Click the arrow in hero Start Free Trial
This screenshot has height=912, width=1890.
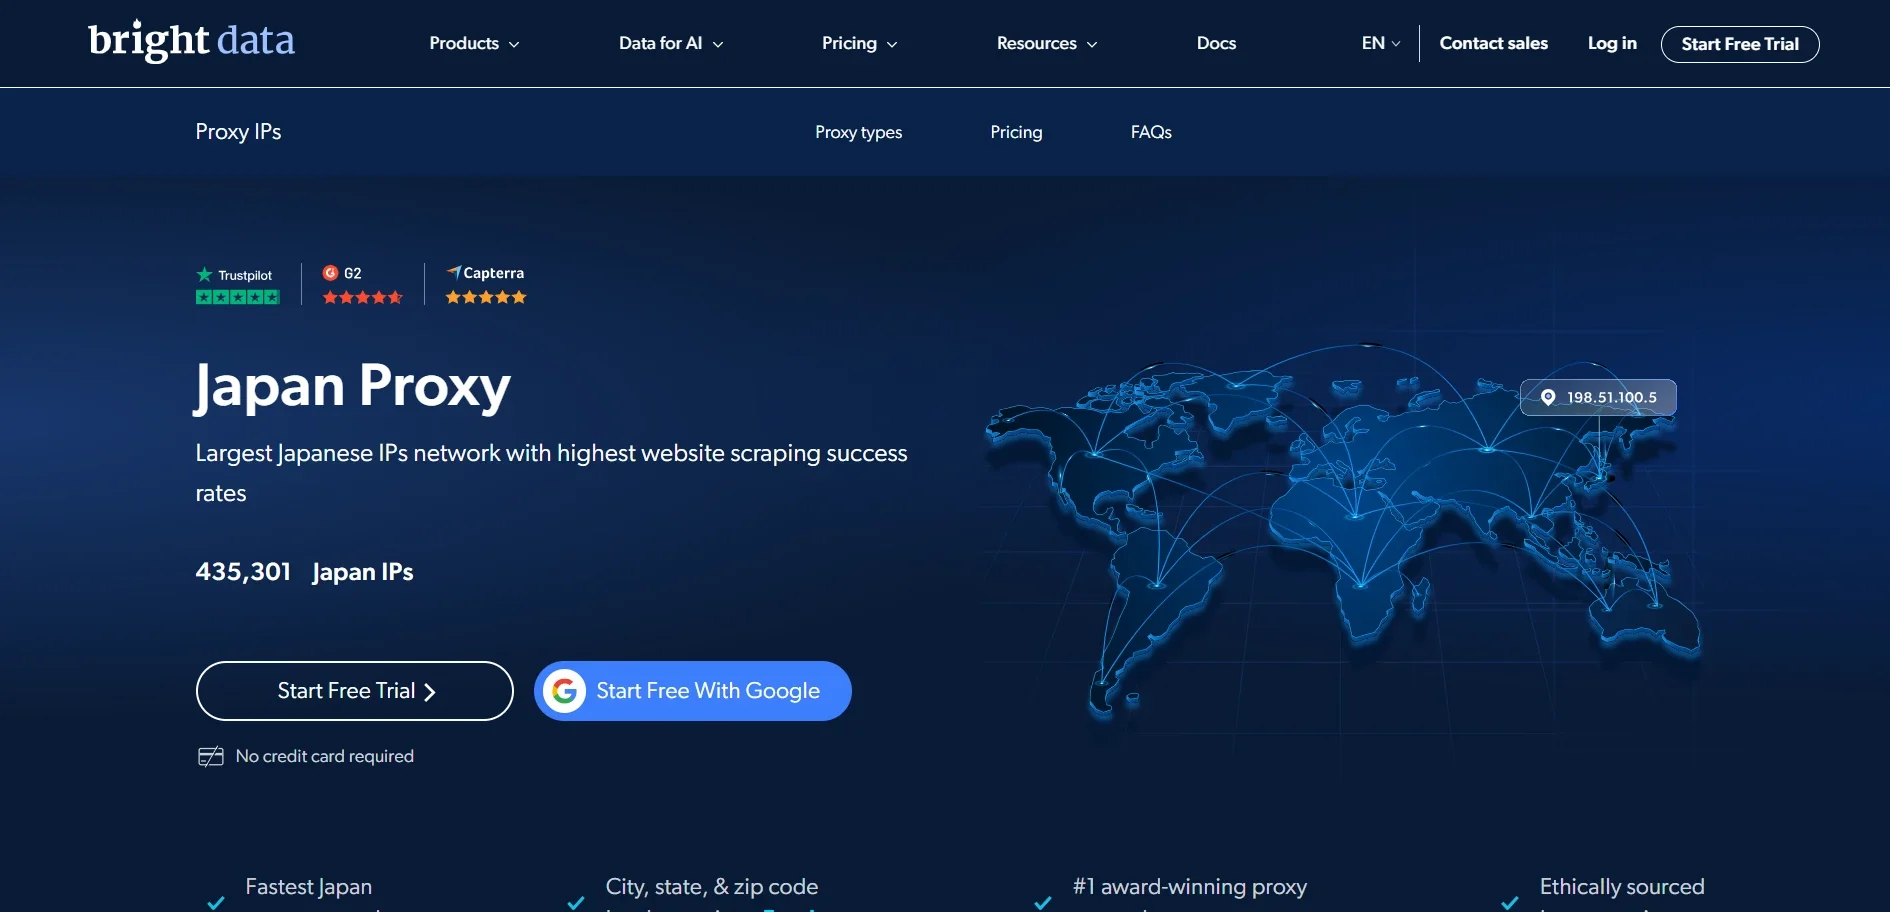click(x=430, y=692)
